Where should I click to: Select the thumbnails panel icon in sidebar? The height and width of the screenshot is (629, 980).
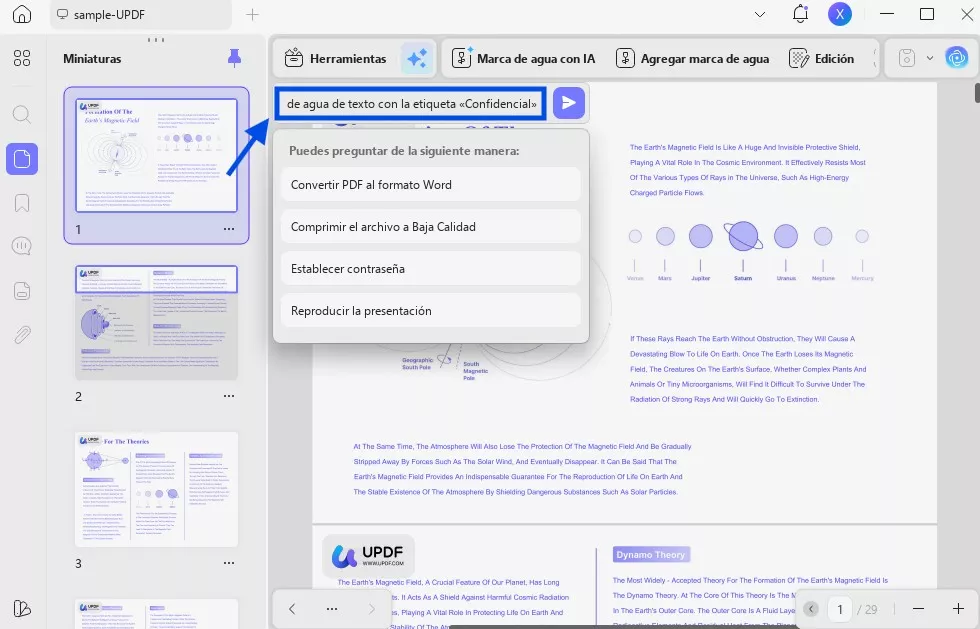click(x=22, y=159)
